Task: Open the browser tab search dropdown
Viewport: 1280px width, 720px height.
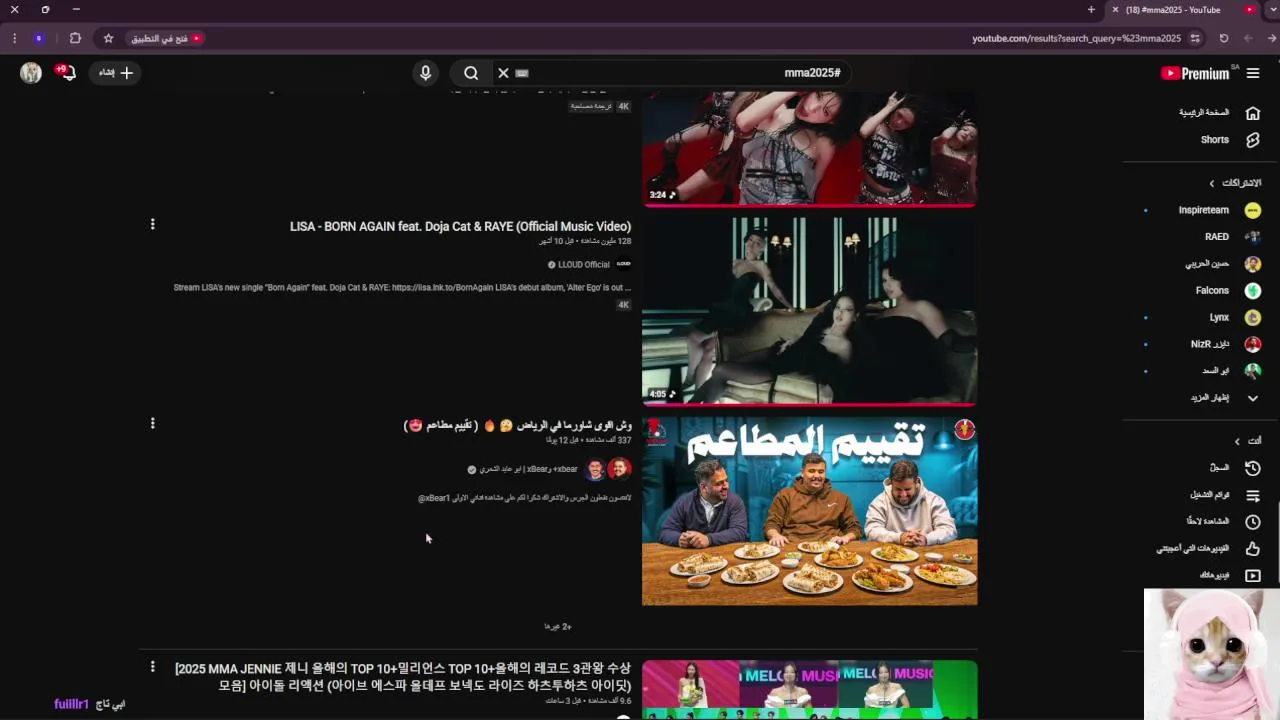Action: pos(1272,10)
